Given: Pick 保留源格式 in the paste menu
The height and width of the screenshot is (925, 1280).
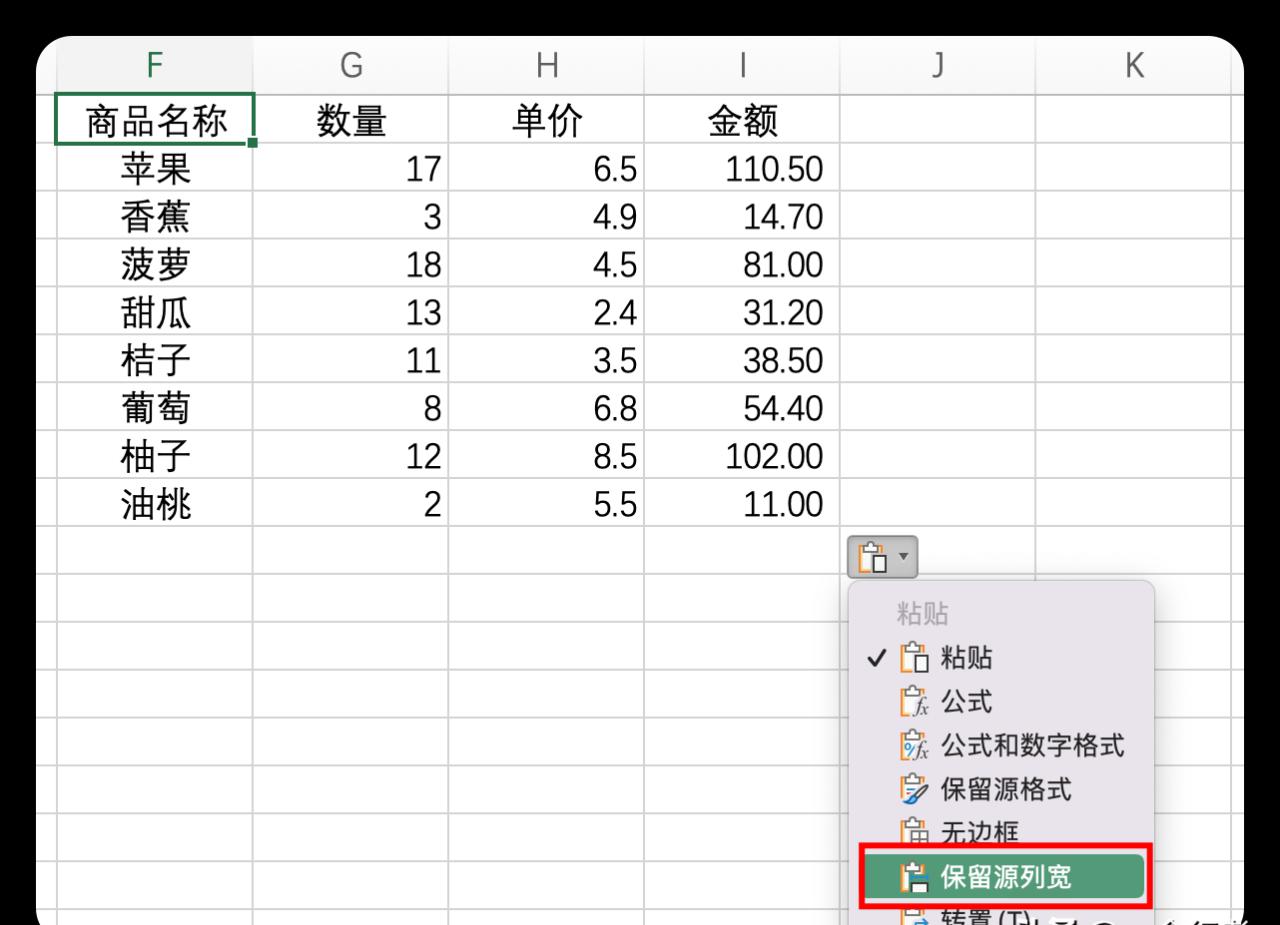Looking at the screenshot, I should [1001, 789].
